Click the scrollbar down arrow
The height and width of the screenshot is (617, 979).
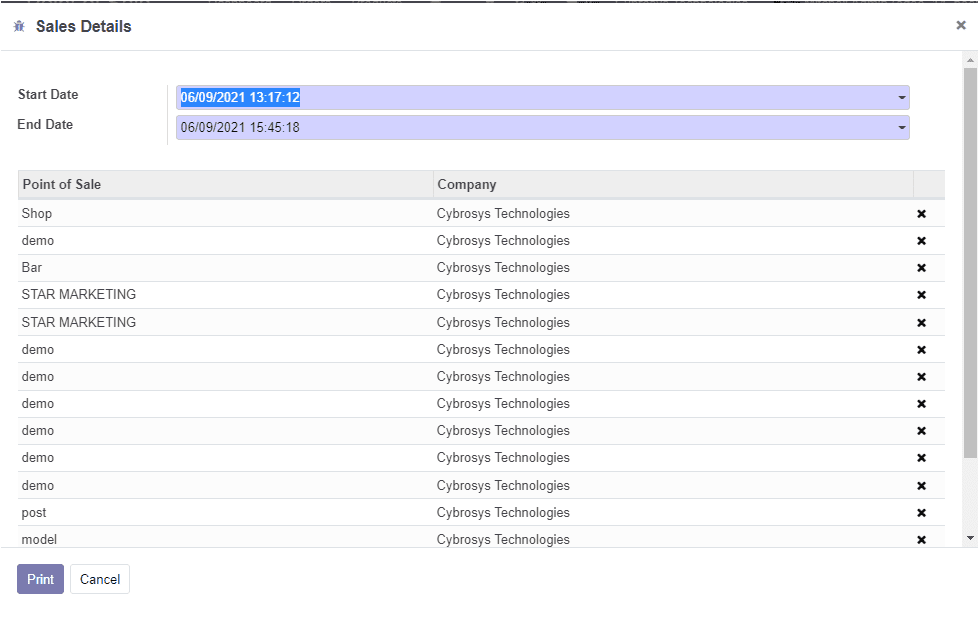click(x=970, y=538)
